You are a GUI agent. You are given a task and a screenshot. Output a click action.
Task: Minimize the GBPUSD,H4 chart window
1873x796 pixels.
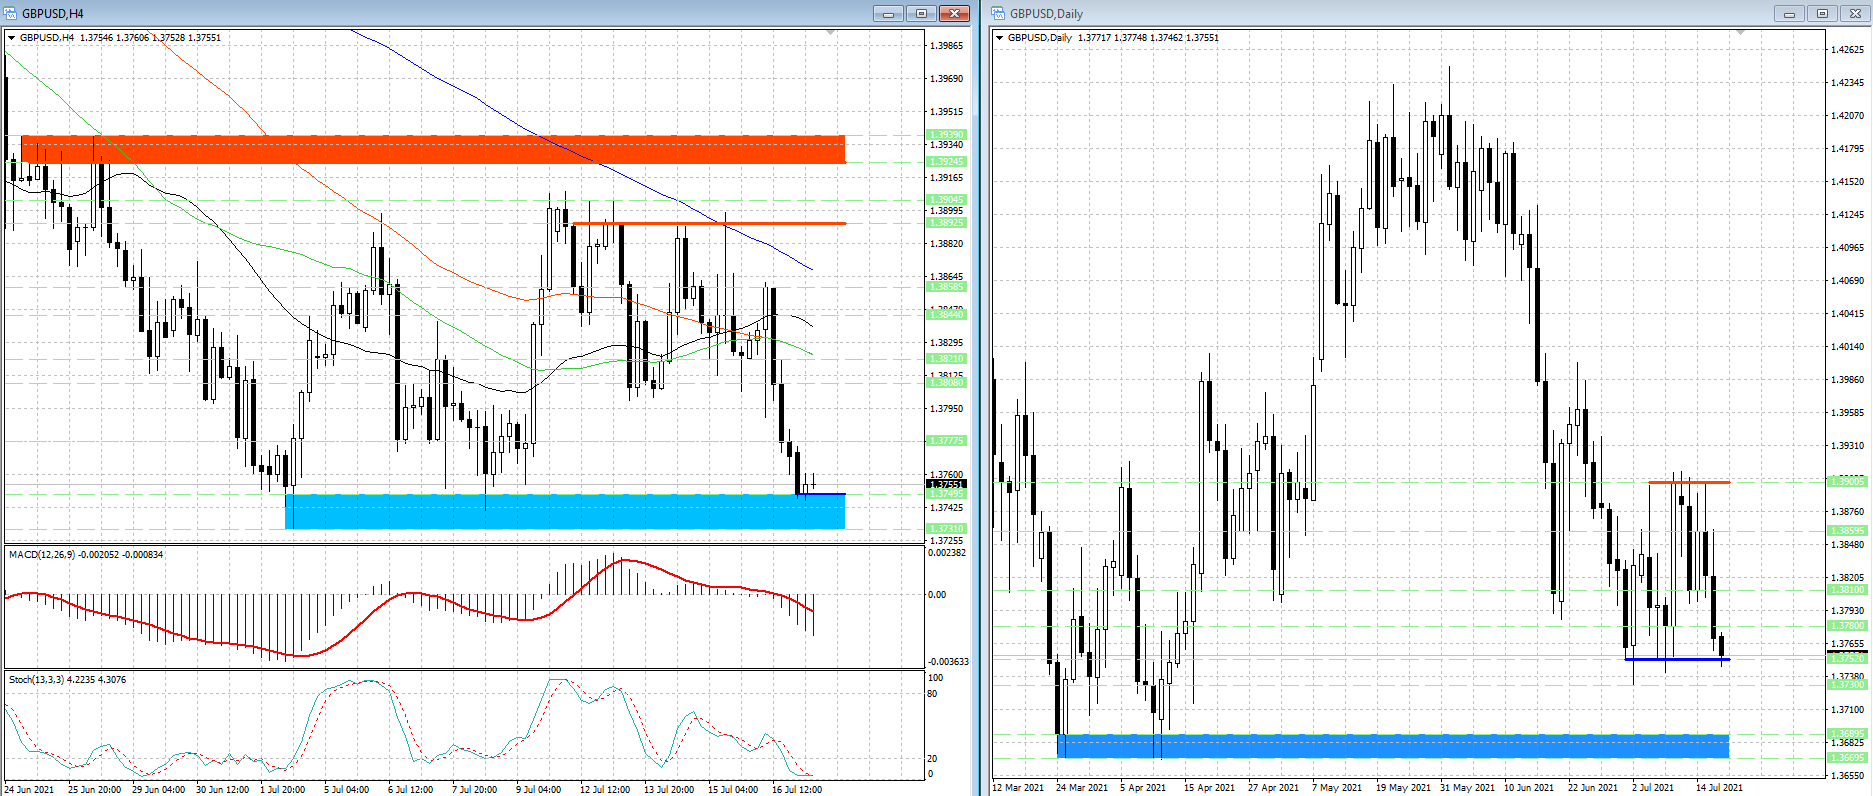887,13
